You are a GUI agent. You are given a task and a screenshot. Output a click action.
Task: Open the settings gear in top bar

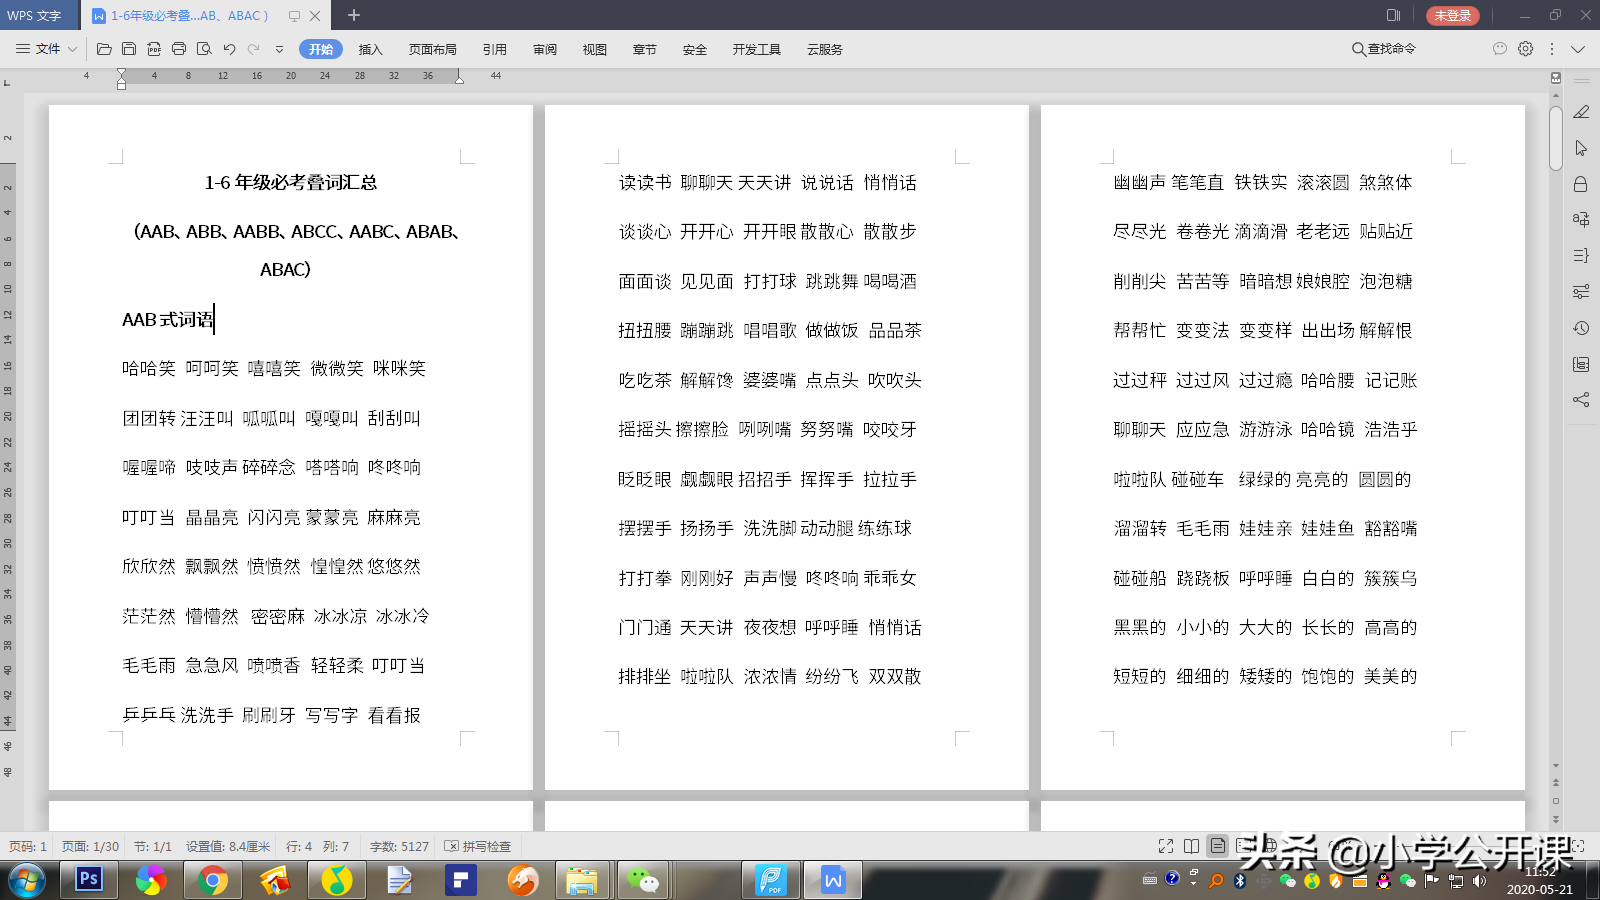click(1525, 49)
